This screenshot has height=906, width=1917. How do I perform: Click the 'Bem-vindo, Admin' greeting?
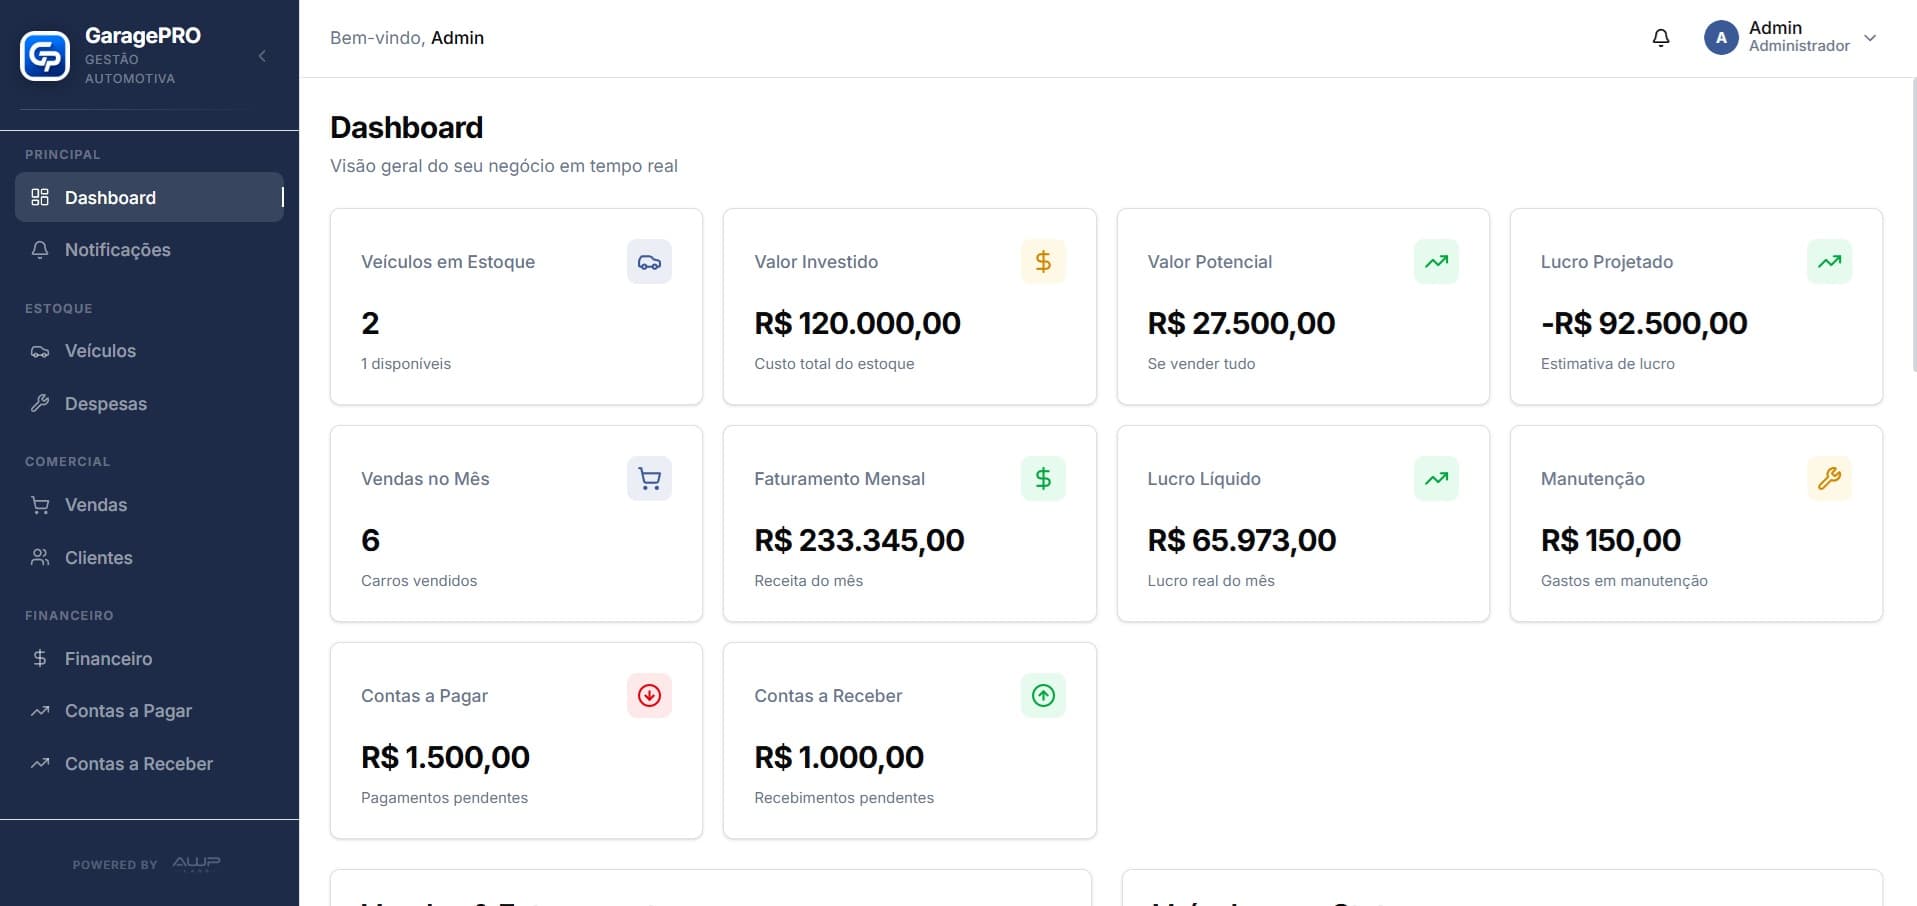point(407,38)
